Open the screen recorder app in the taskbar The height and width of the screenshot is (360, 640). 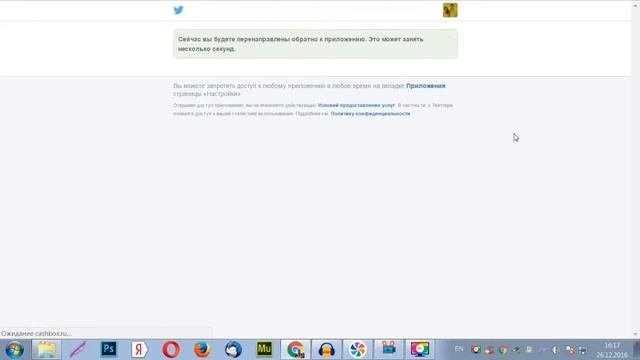coord(389,350)
